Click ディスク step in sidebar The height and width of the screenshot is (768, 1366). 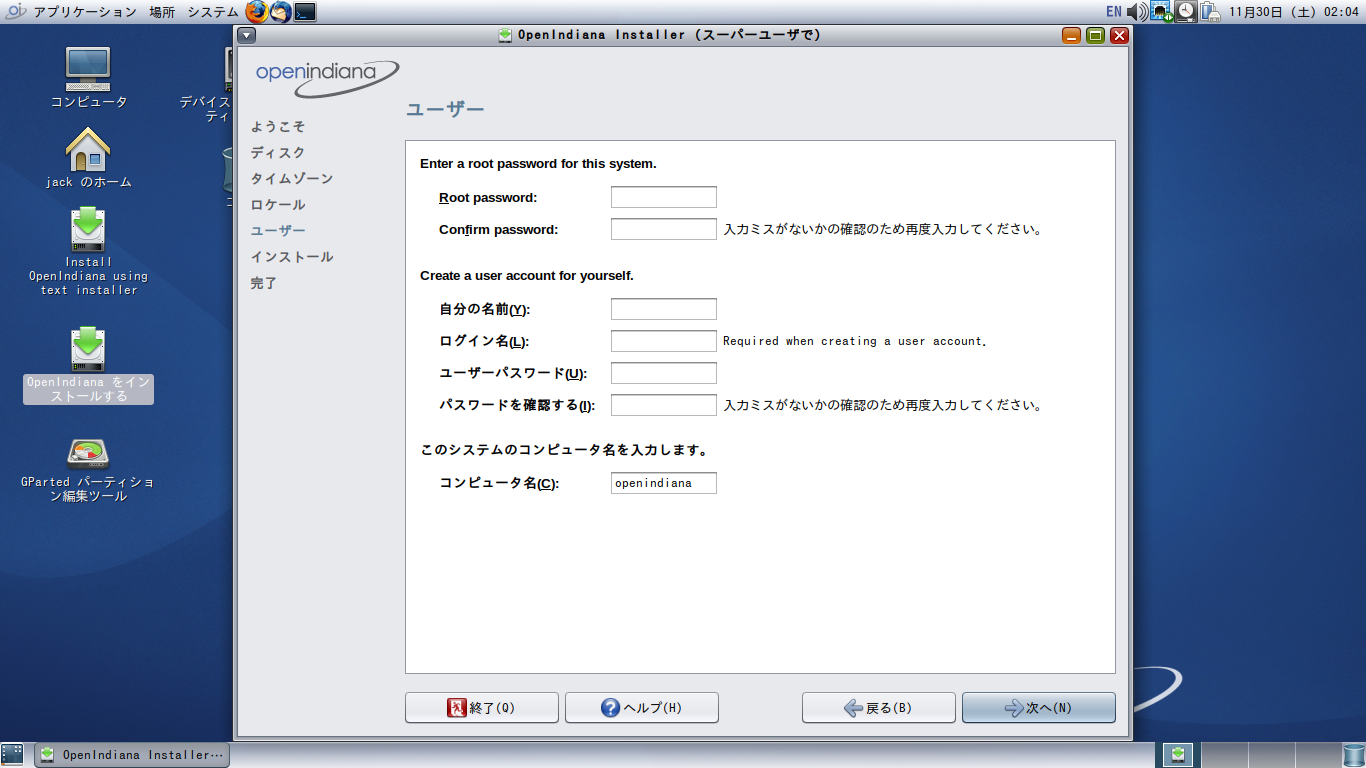pyautogui.click(x=278, y=153)
